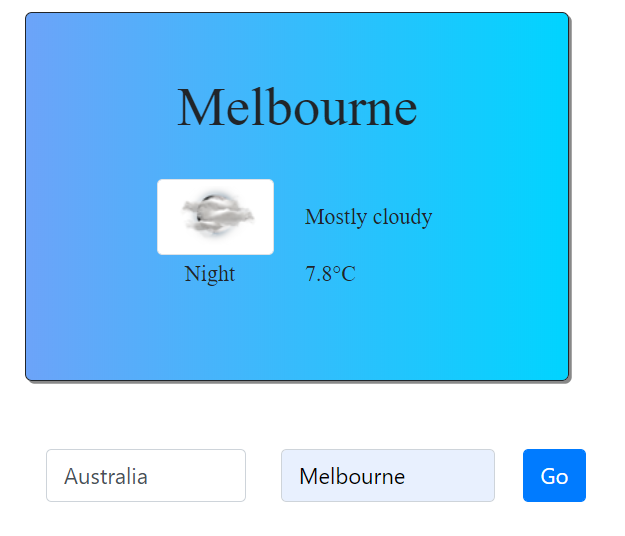The image size is (625, 536).
Task: Submit the search with the Go button
Action: [554, 475]
